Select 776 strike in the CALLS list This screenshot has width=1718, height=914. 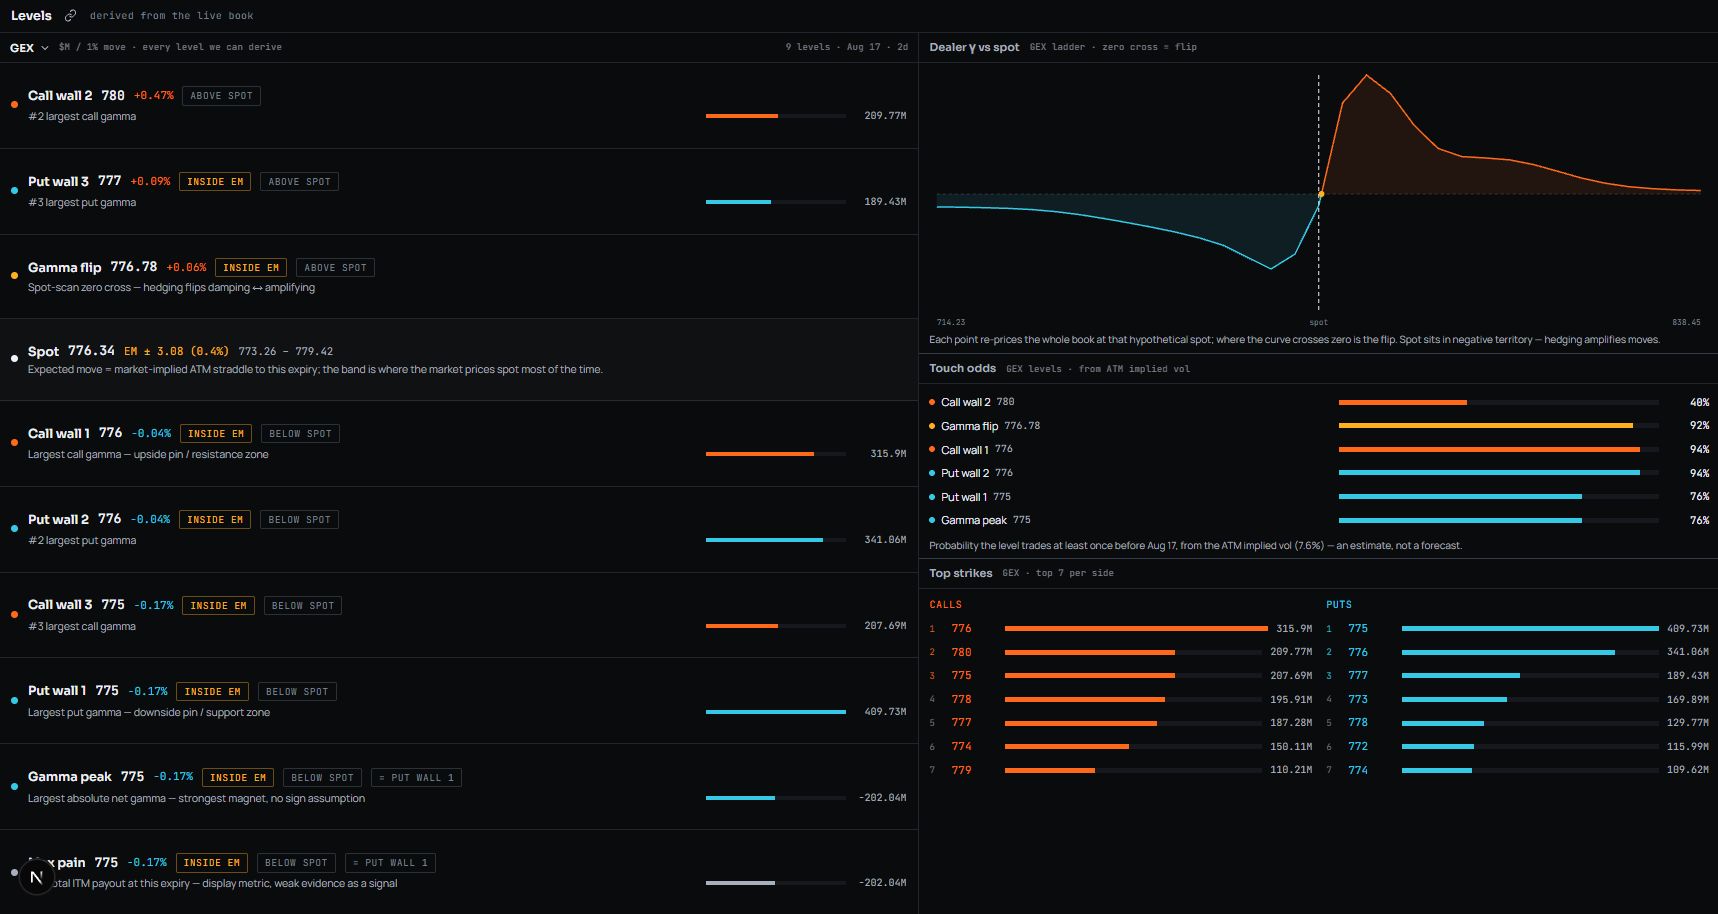tap(961, 629)
